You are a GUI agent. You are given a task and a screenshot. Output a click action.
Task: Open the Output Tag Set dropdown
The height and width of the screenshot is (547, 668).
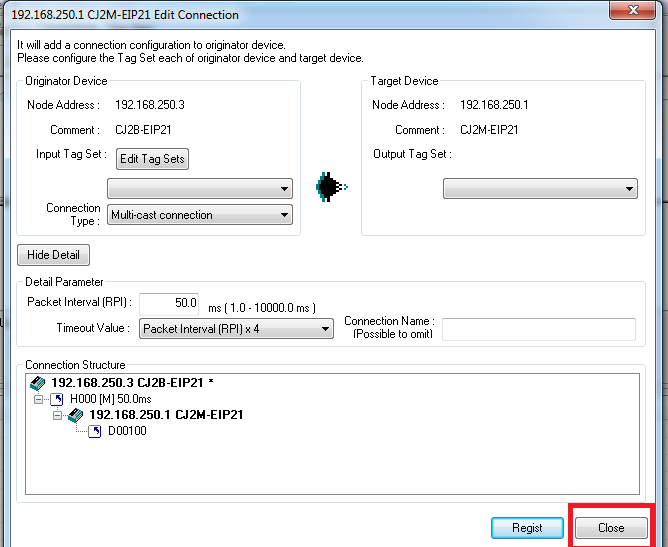(x=540, y=189)
